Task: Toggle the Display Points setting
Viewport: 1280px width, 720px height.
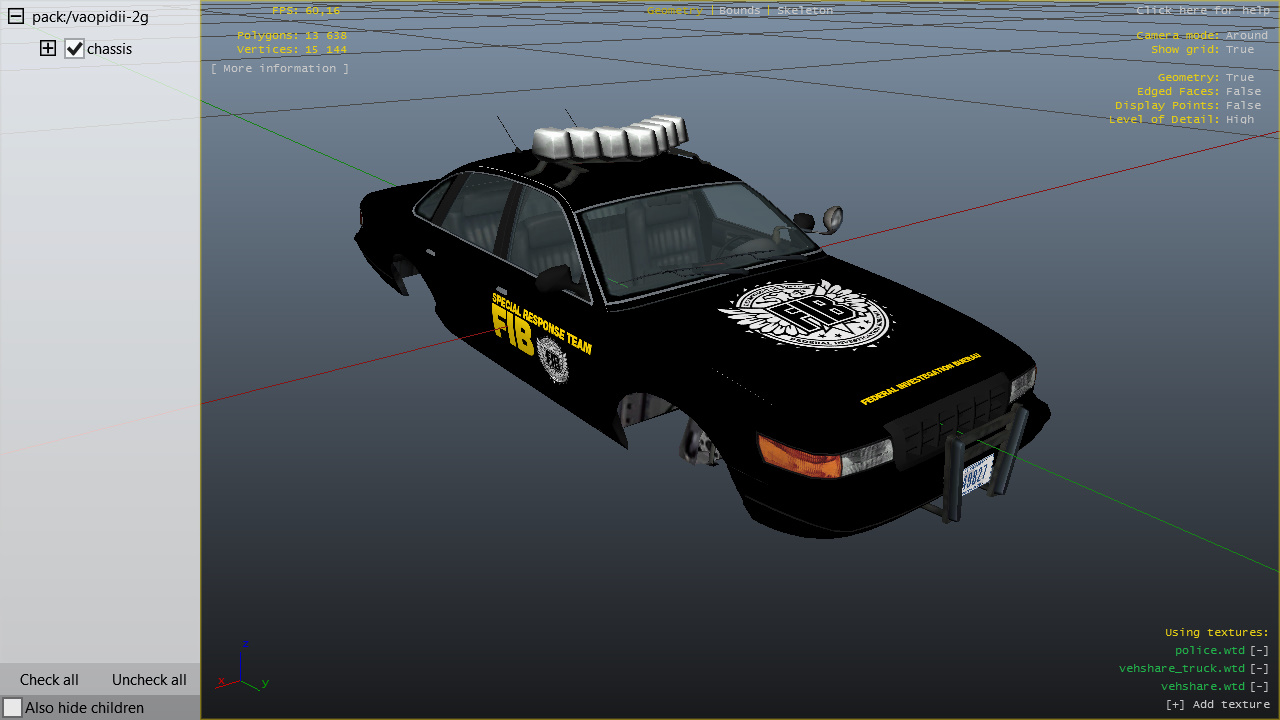Action: [1243, 105]
